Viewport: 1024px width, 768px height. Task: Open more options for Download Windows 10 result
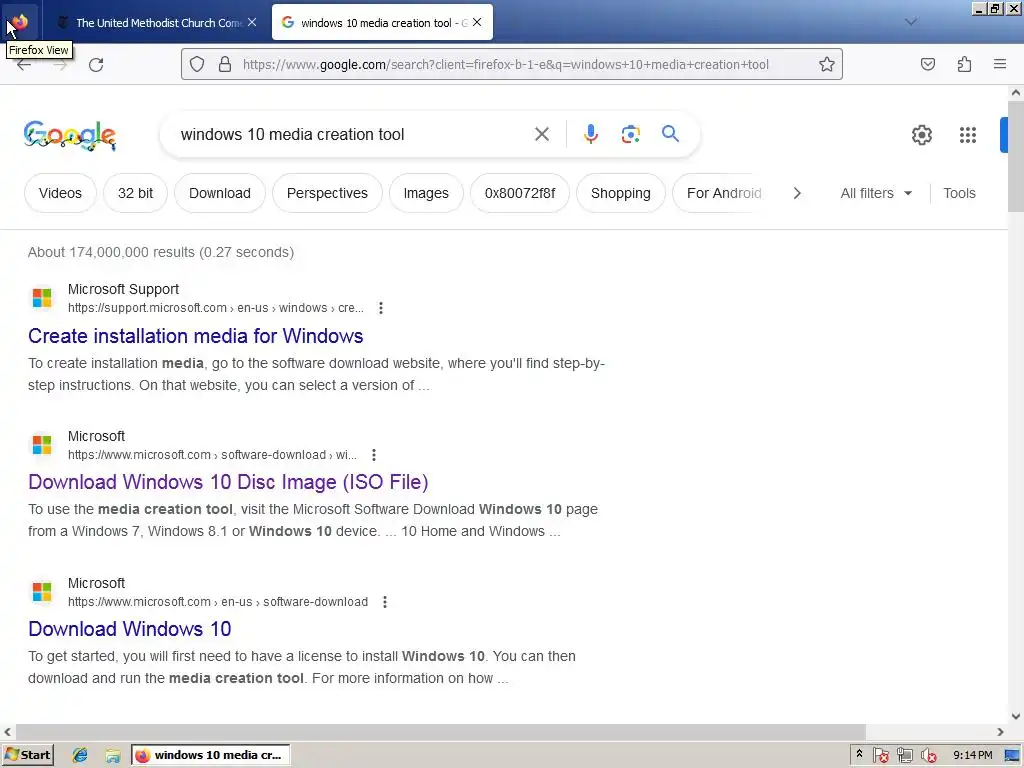point(385,601)
